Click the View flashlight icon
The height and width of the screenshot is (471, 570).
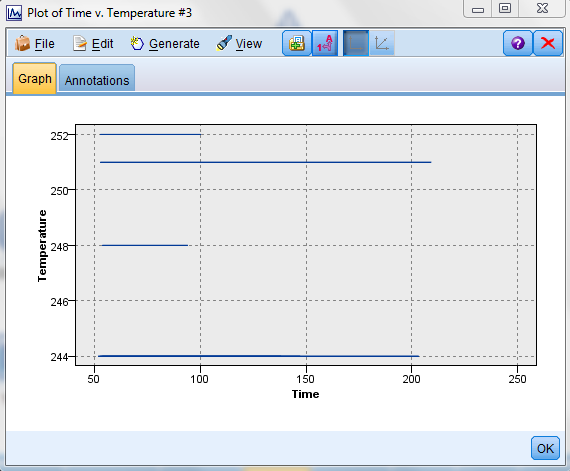point(224,44)
